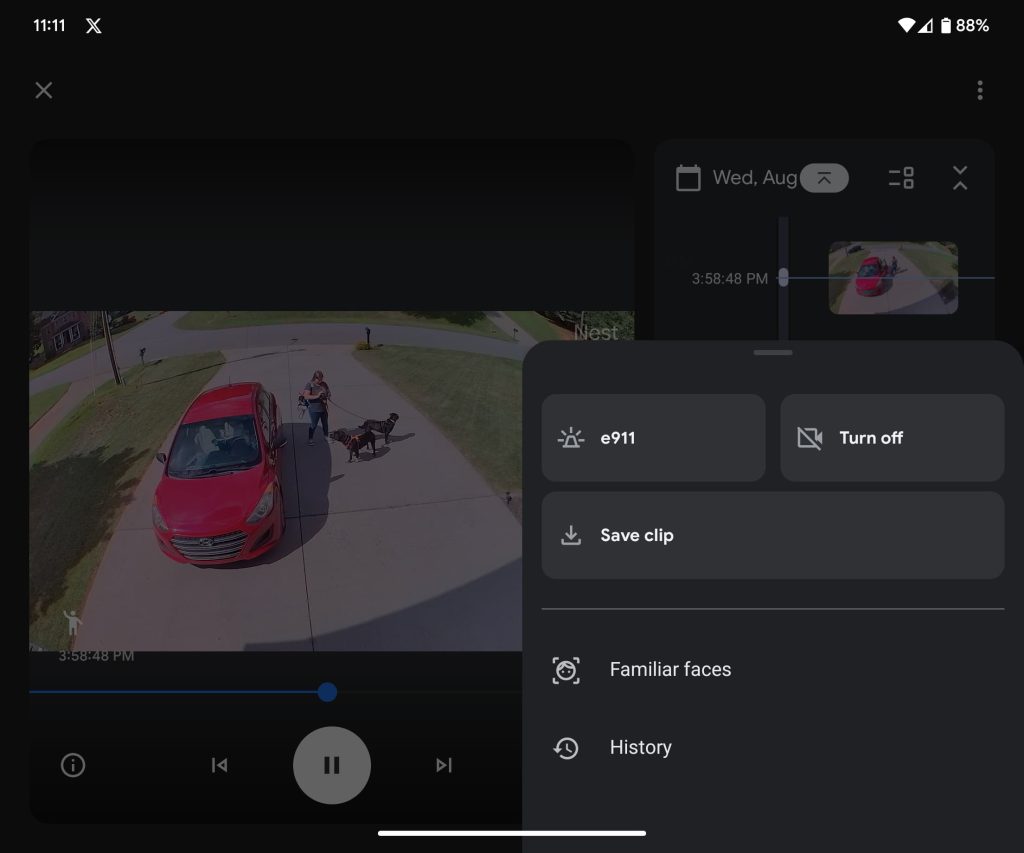Open the event thumbnail at 3:58:48 PM
The height and width of the screenshot is (853, 1024).
coord(893,278)
